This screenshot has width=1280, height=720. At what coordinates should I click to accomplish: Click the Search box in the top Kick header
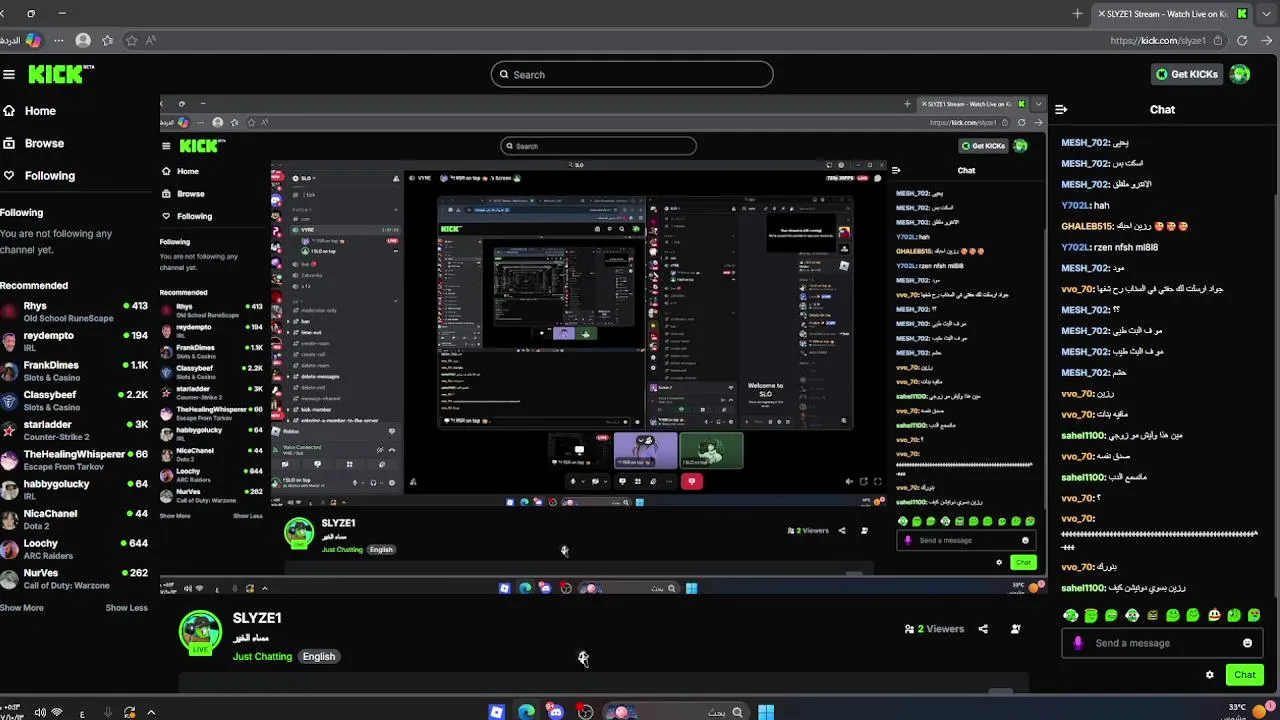point(632,74)
